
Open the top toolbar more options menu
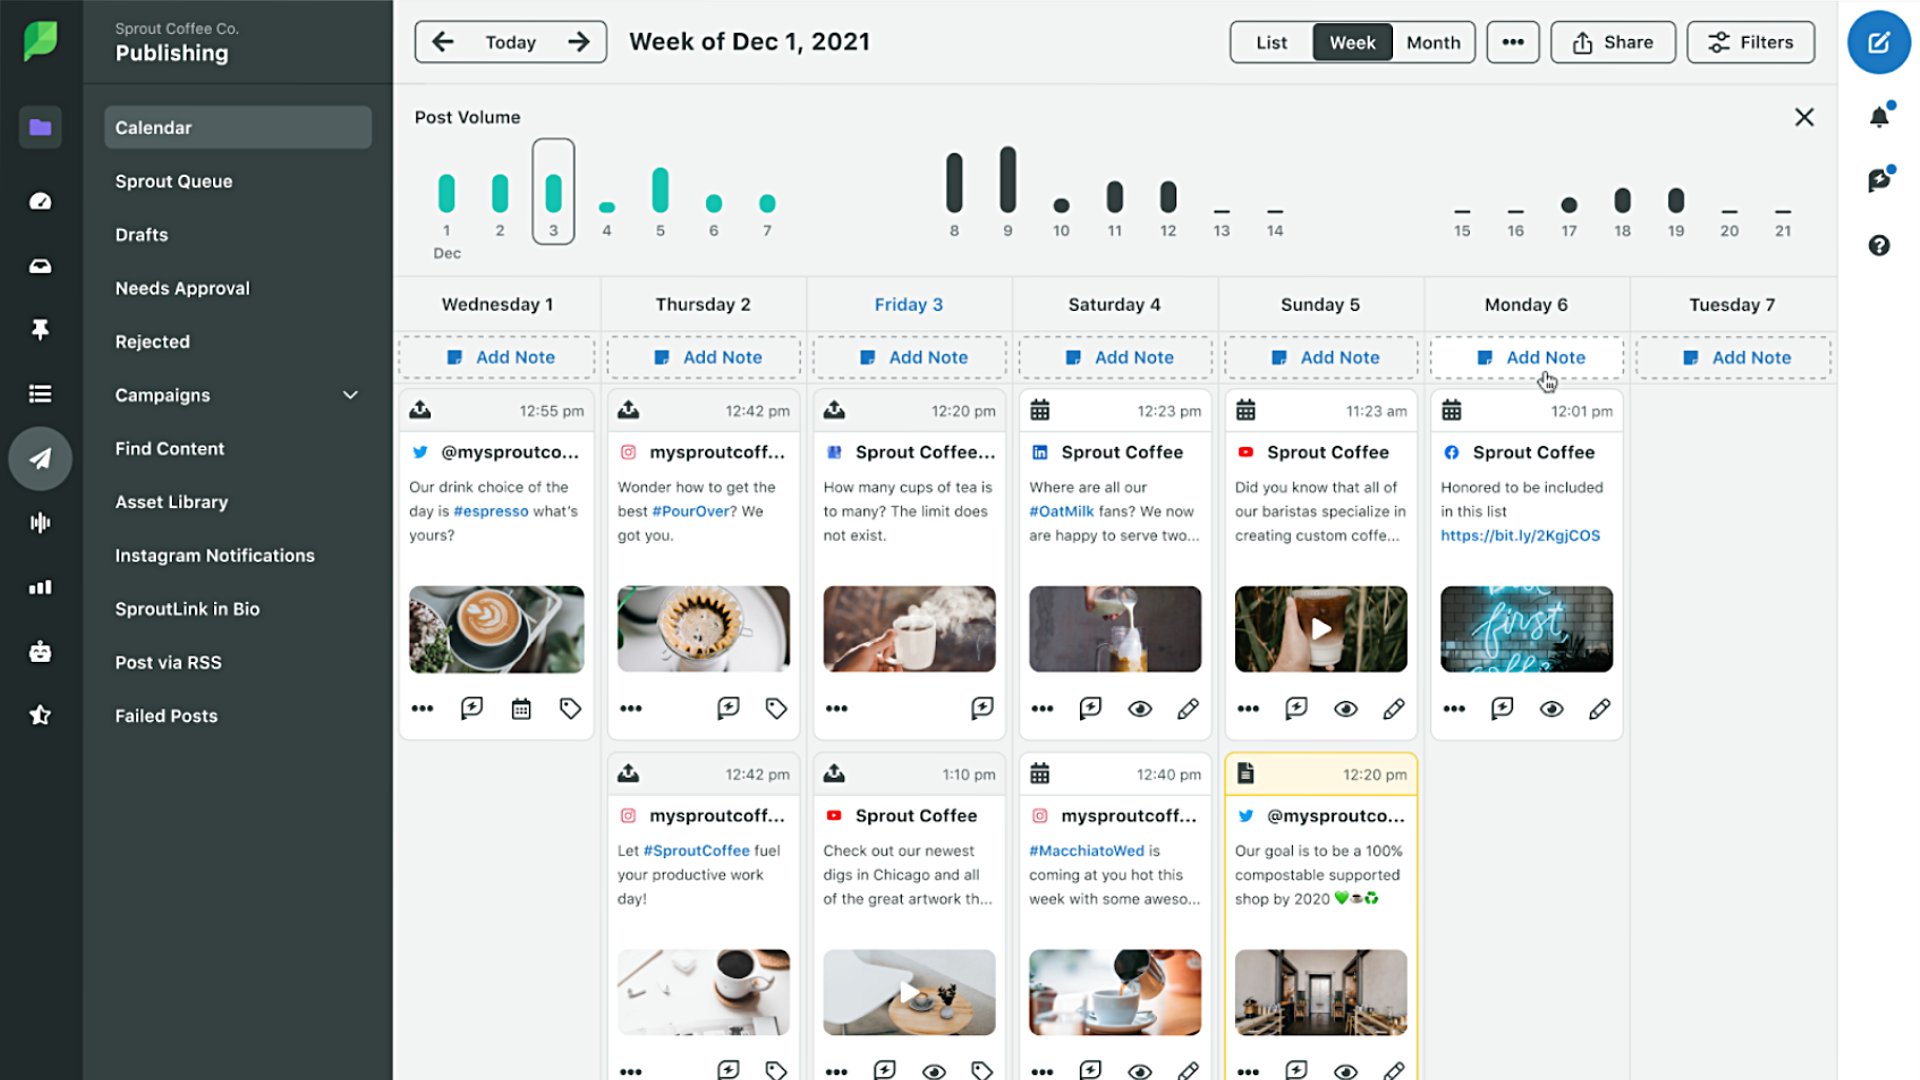tap(1513, 42)
